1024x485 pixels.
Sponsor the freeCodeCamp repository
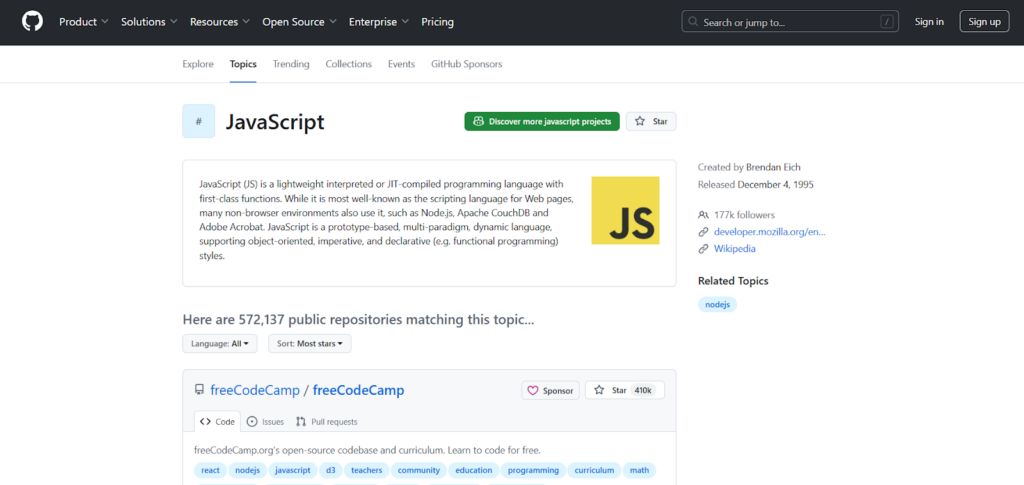tap(551, 390)
